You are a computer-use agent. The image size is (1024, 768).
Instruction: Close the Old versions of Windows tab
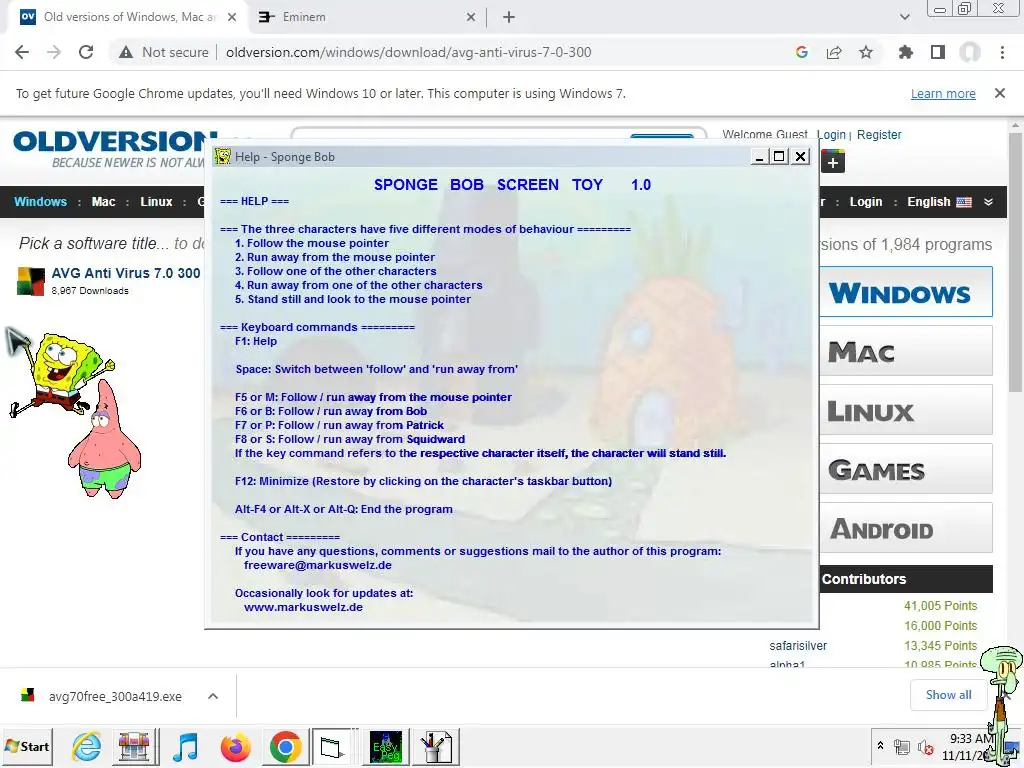pos(231,17)
